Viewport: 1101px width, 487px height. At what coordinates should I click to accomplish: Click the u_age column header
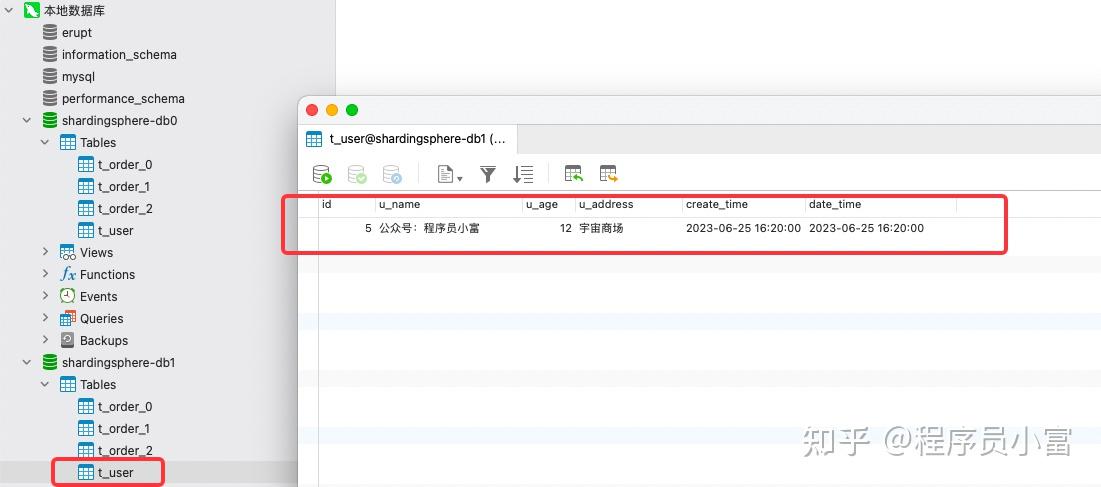[x=549, y=204]
